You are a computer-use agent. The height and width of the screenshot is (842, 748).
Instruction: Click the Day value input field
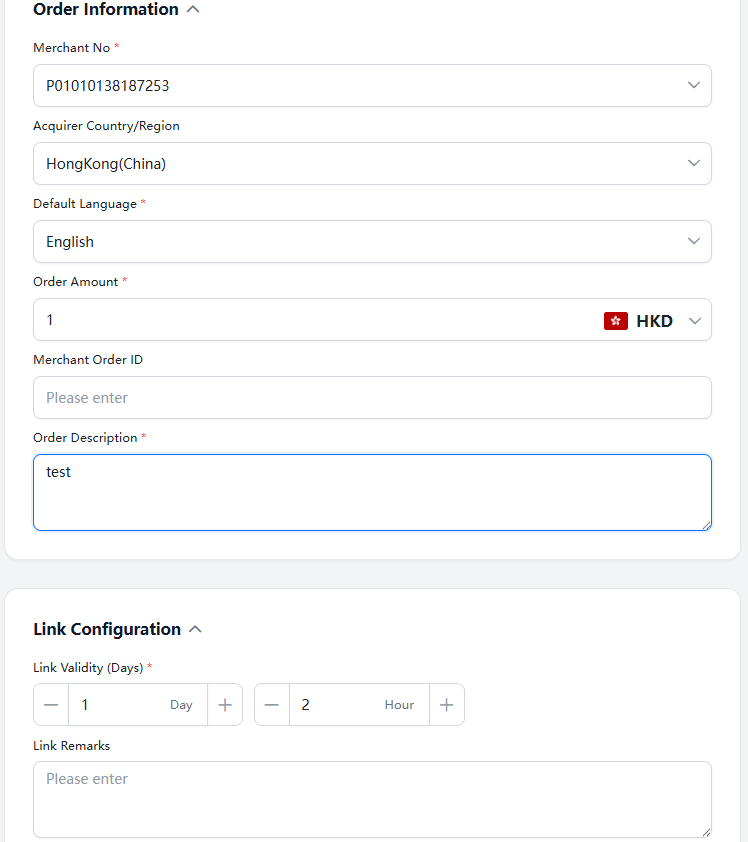[x=120, y=705]
